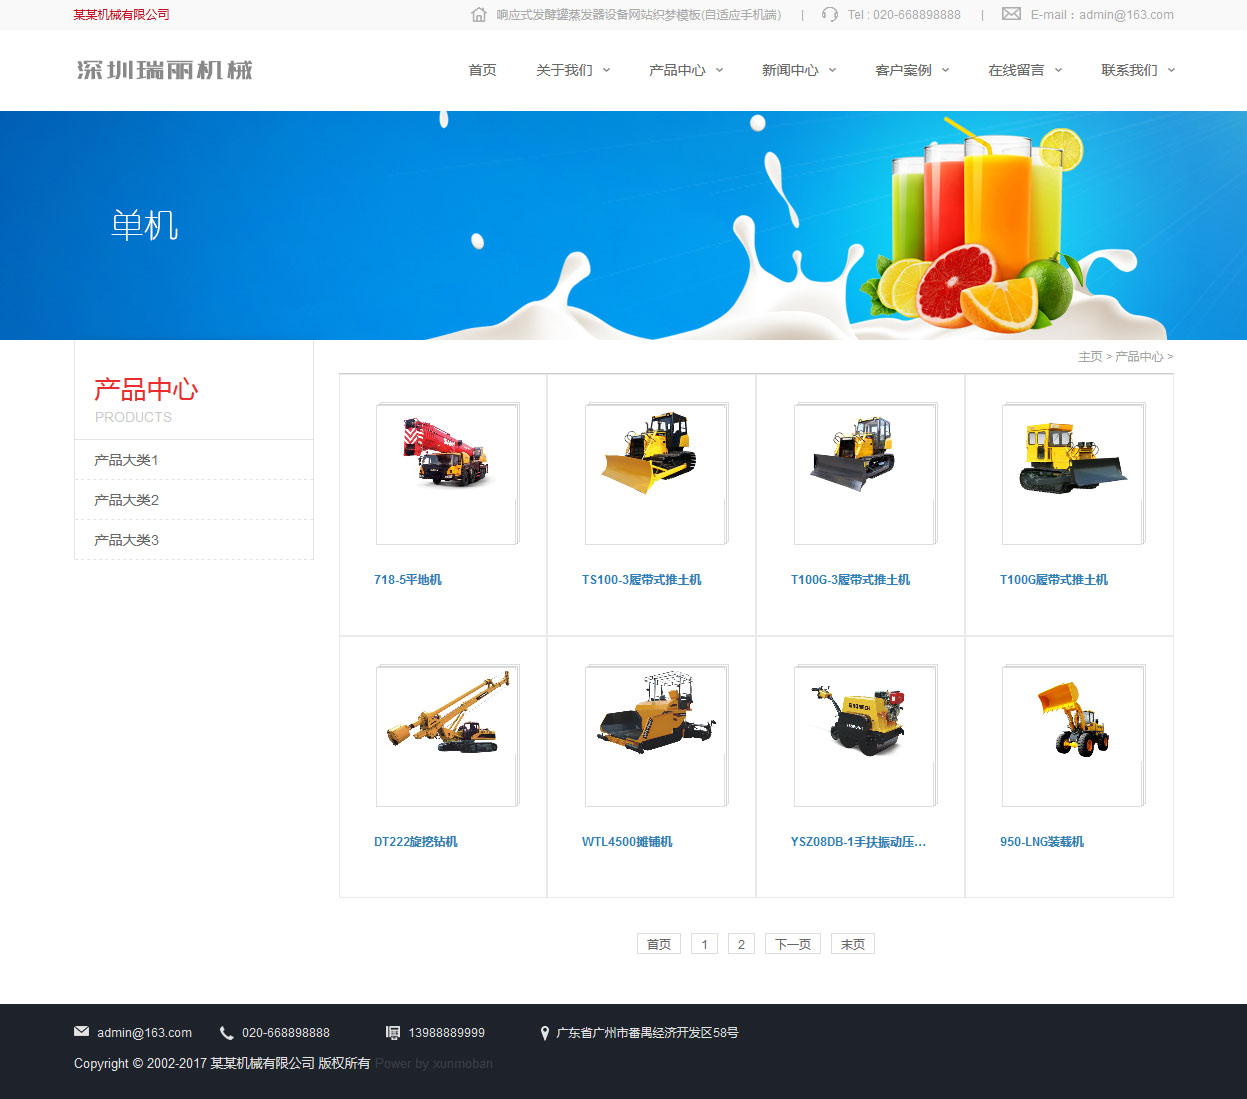Click the footer location pin icon
Image resolution: width=1247 pixels, height=1099 pixels.
point(544,1033)
